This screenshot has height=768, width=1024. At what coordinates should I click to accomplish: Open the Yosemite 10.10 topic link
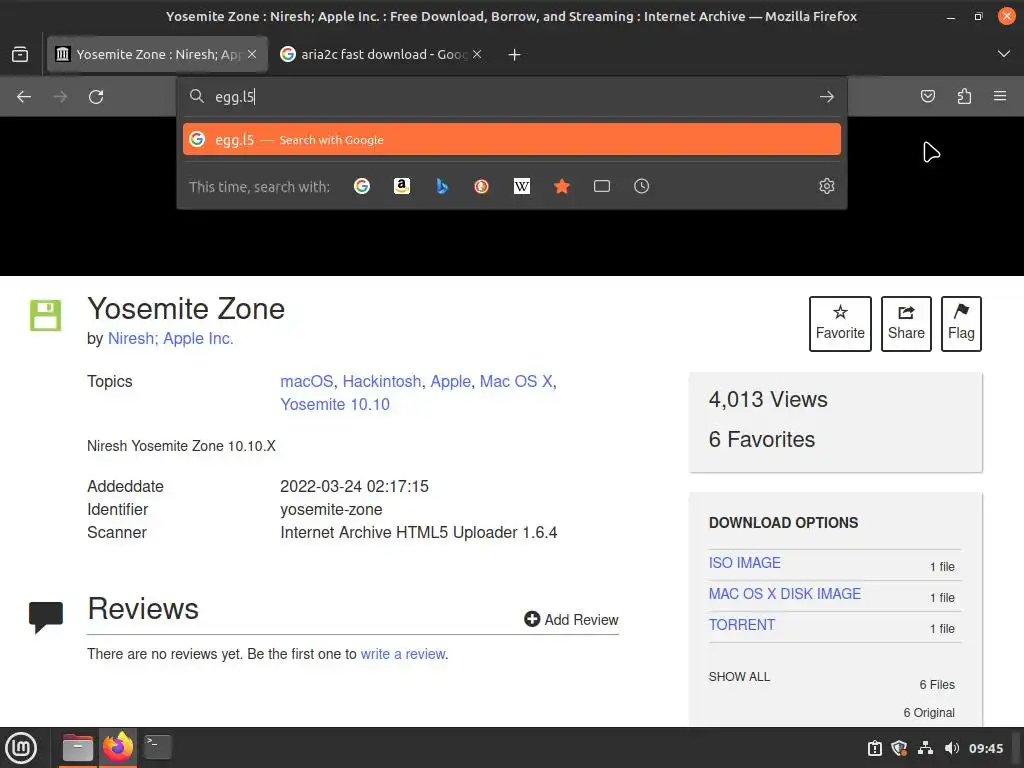[335, 404]
